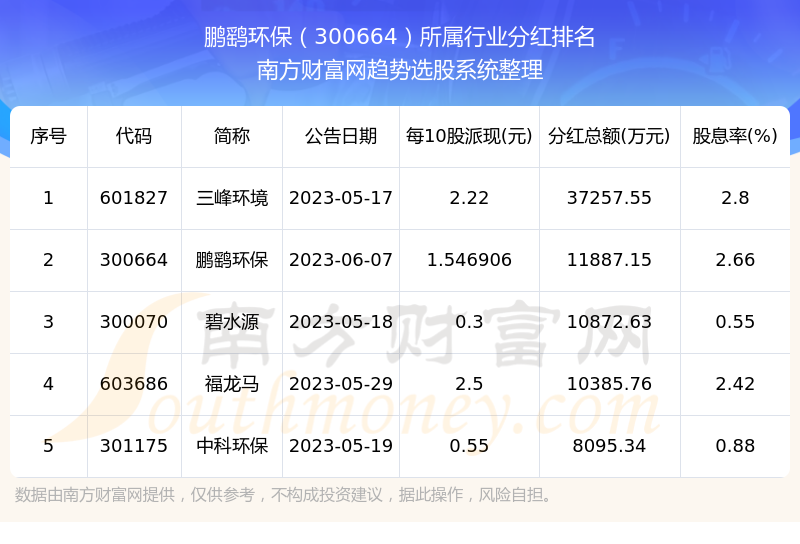Viewport: 800px width, 544px height.
Task: Click the 碧水源 stock name
Action: click(232, 322)
